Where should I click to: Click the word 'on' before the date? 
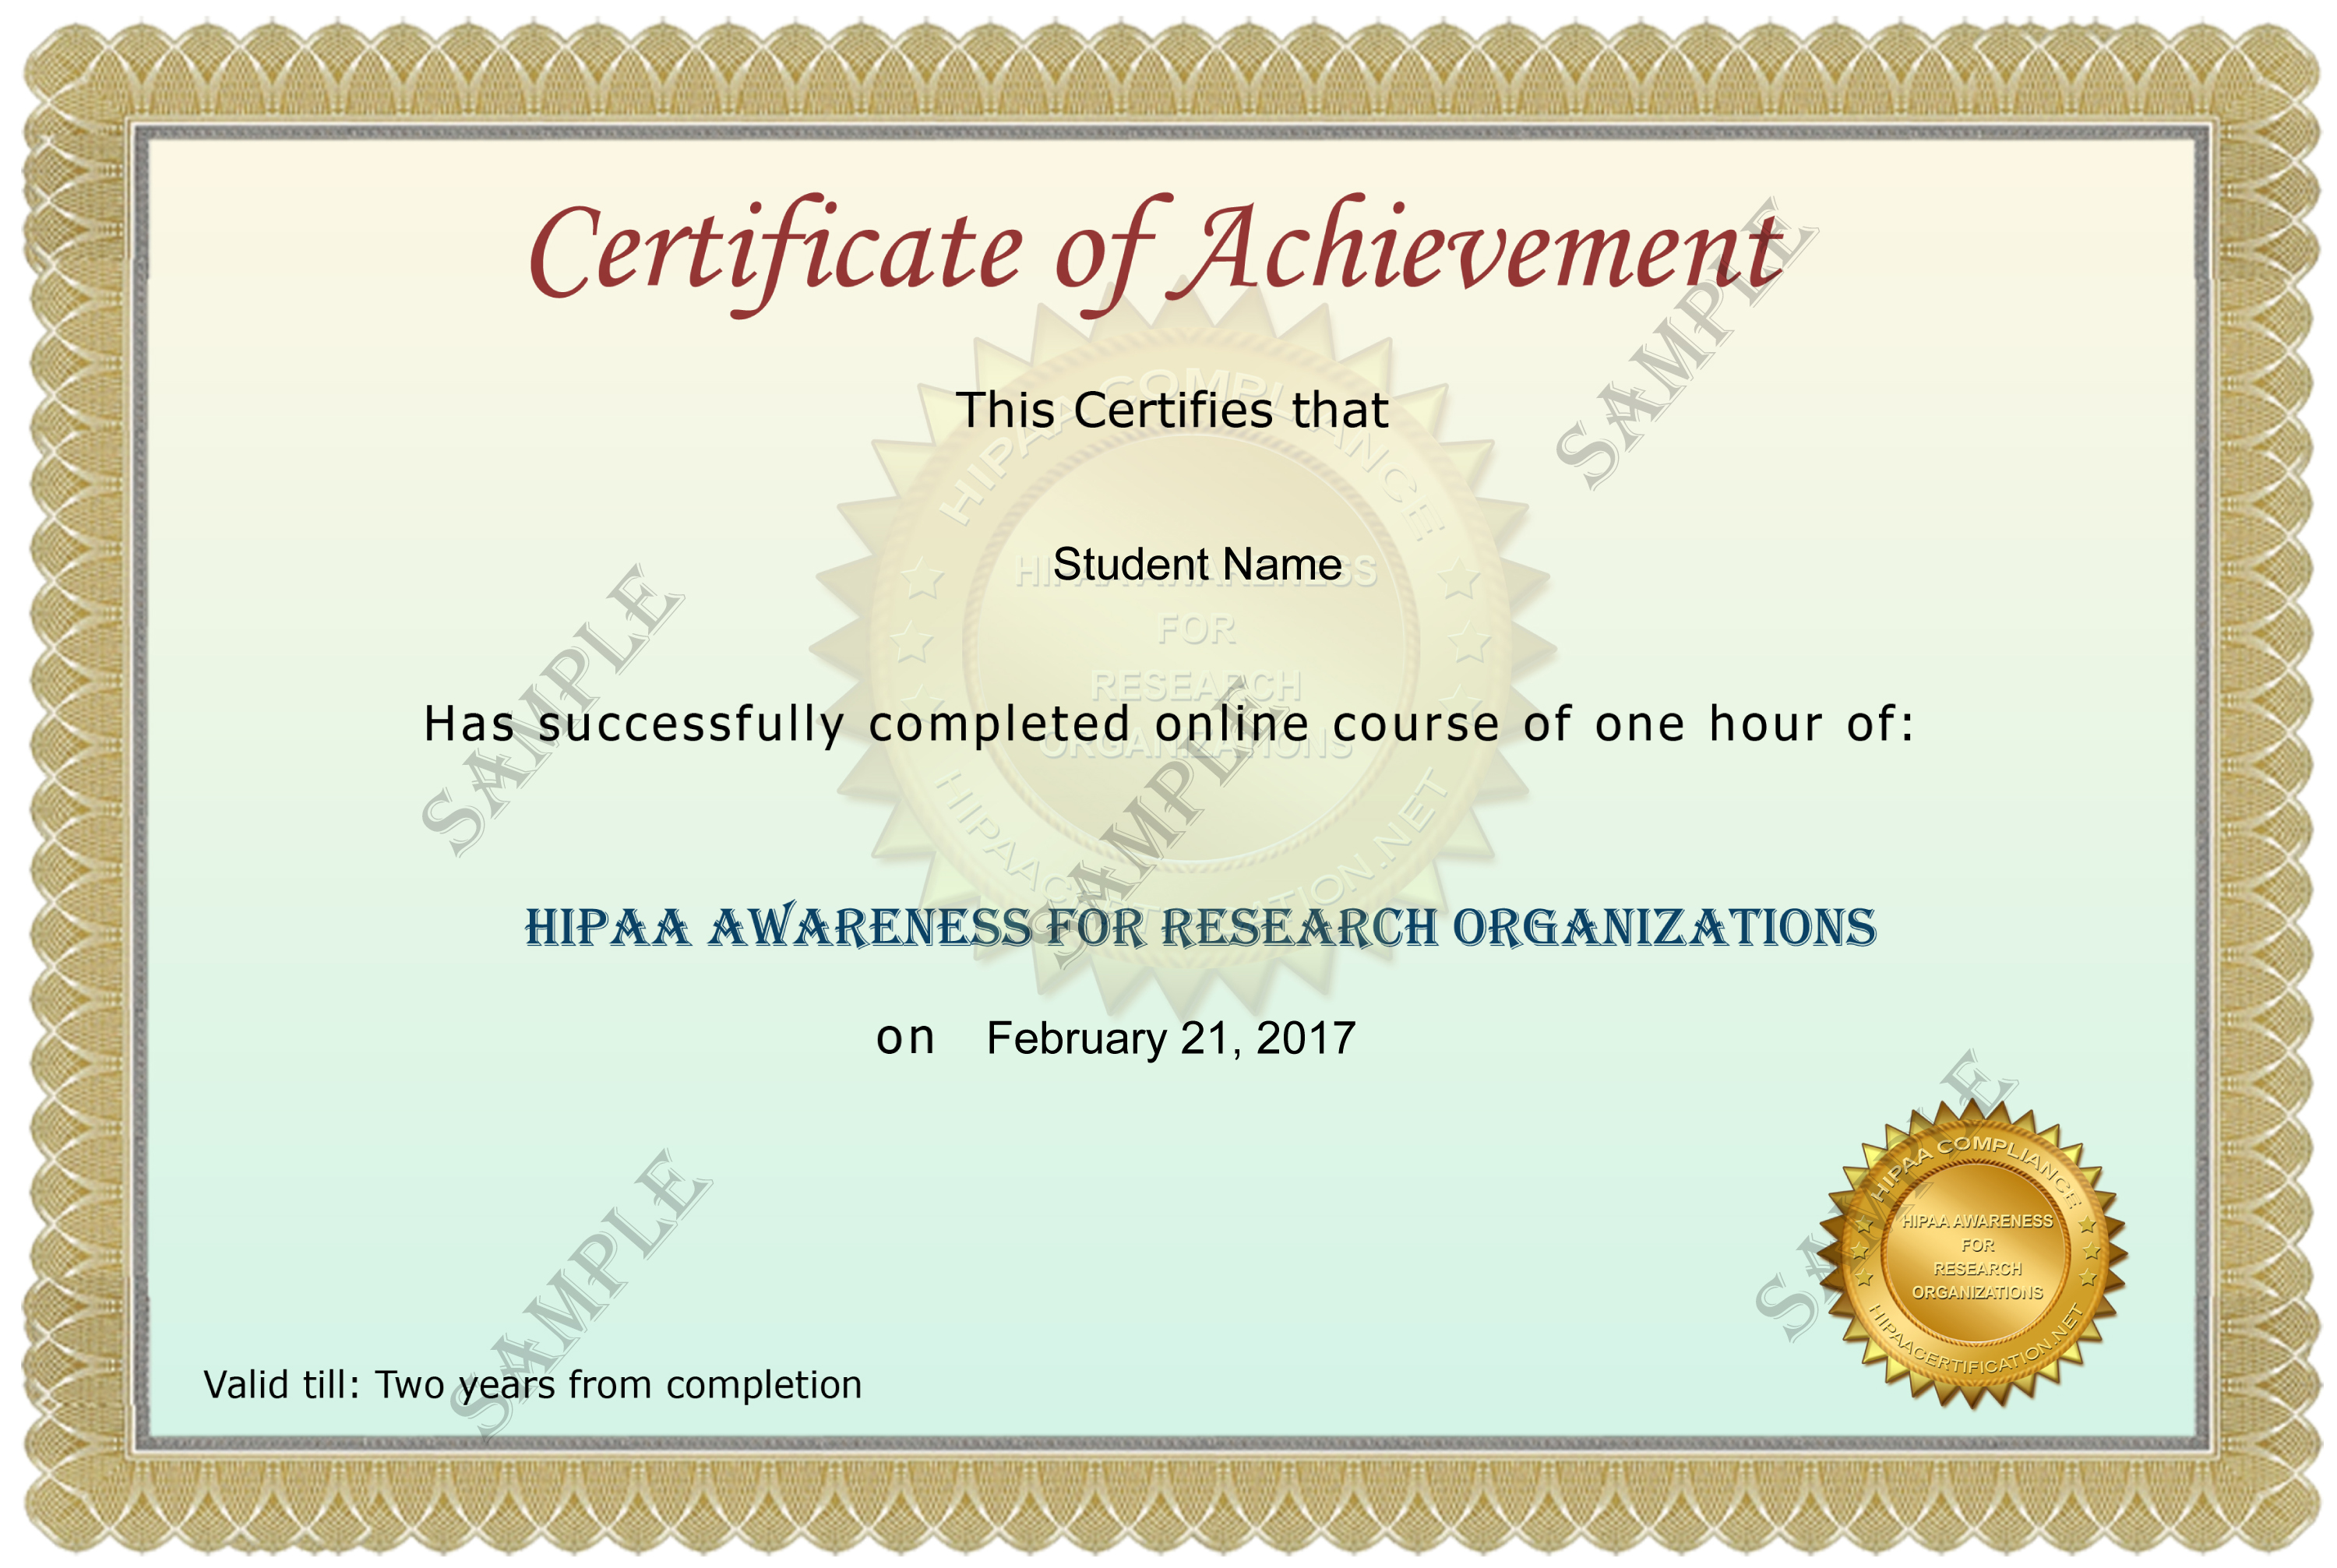click(904, 1038)
